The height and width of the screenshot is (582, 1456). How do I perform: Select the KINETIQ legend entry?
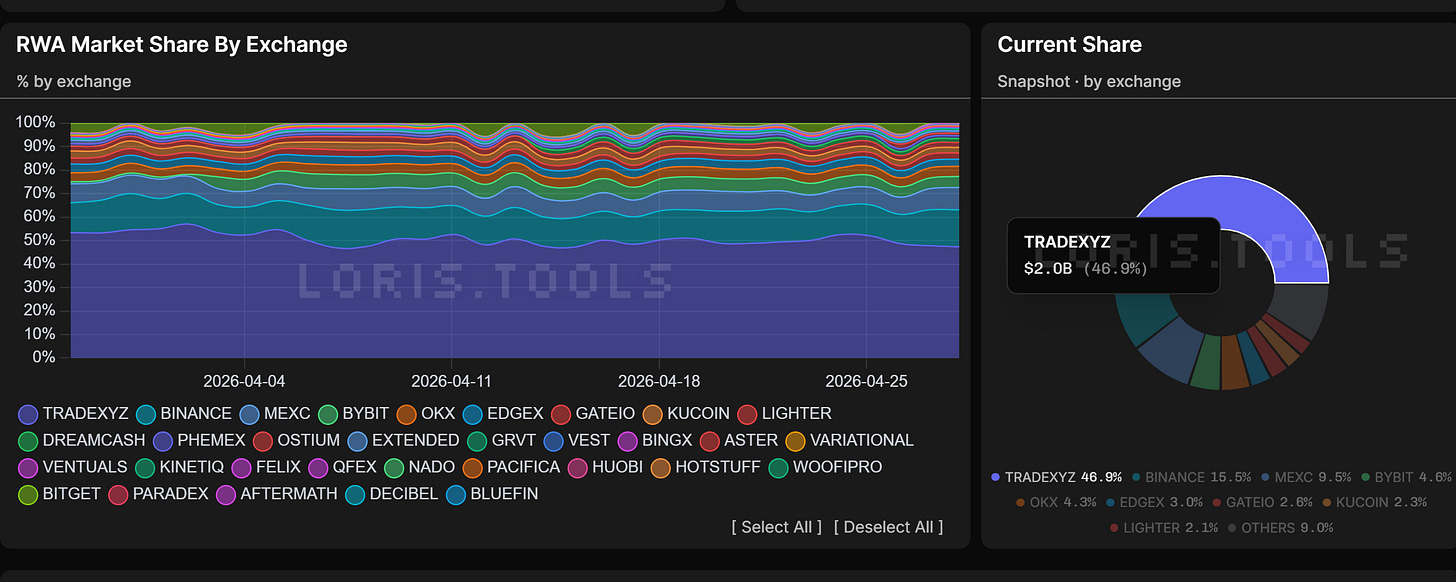point(178,468)
